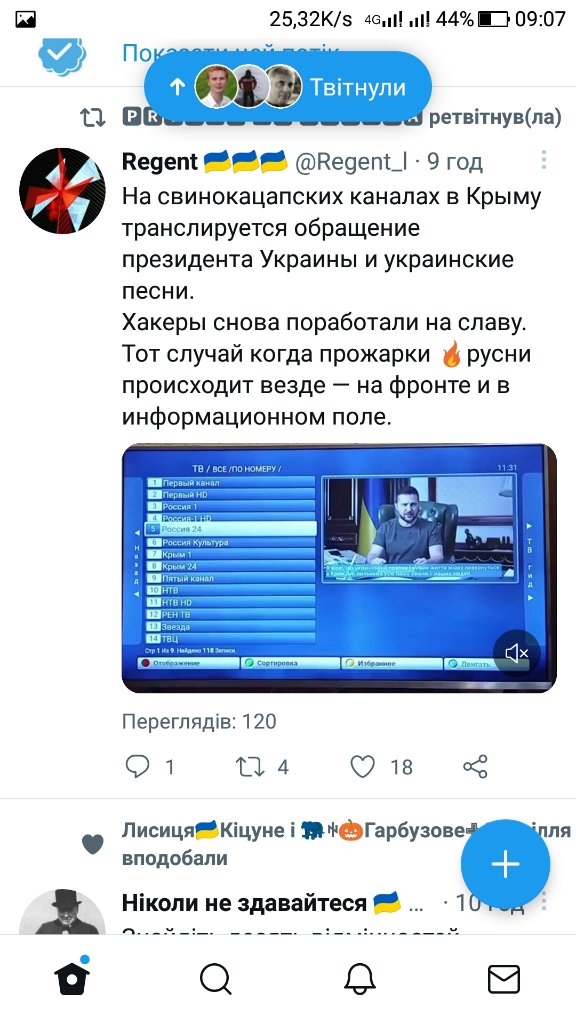The image size is (576, 1024).
Task: Open the Ніколи не здавайтеся profile avatar
Action: click(62, 911)
